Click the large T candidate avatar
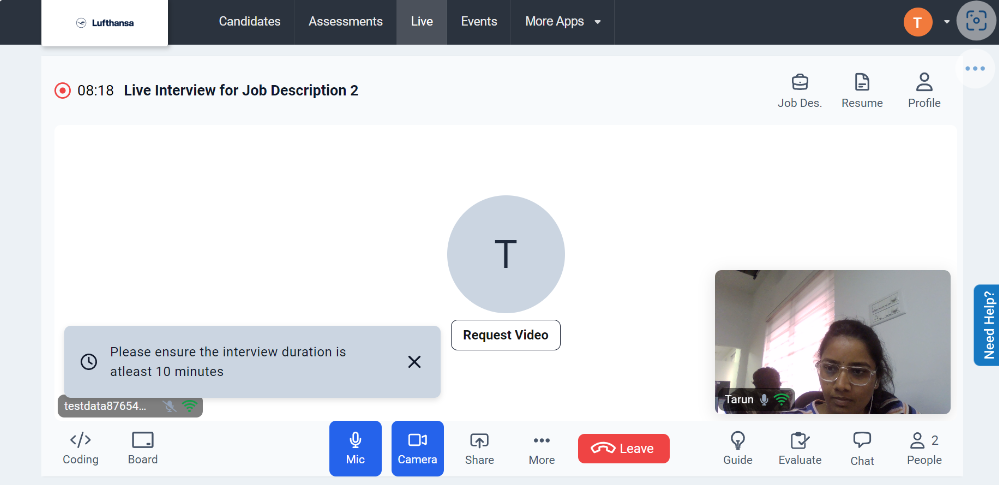This screenshot has width=999, height=485. [506, 254]
